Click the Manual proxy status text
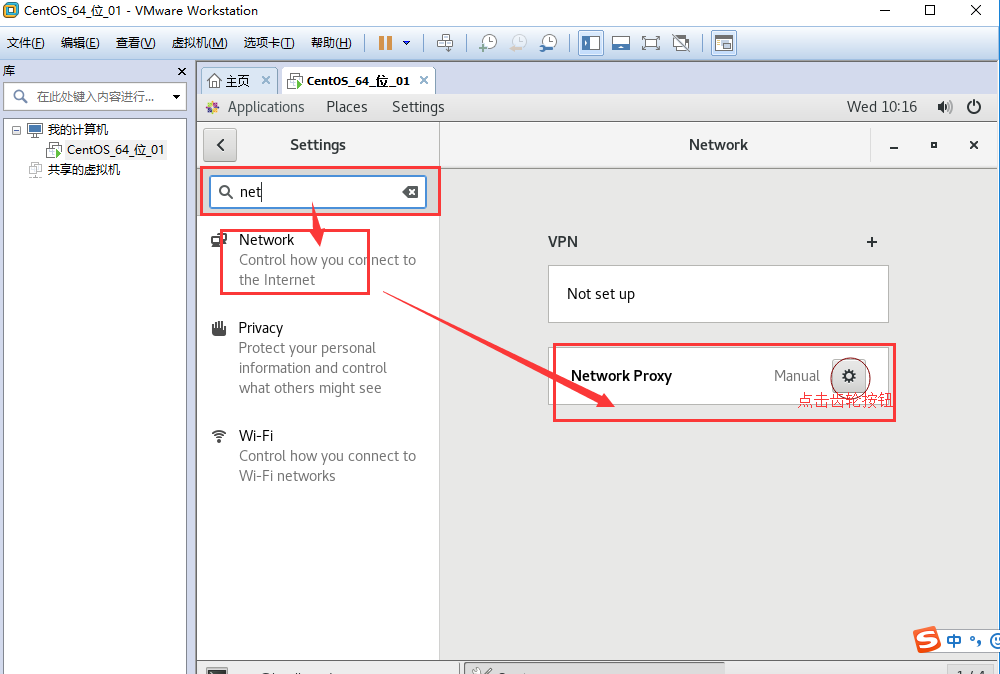 point(797,376)
